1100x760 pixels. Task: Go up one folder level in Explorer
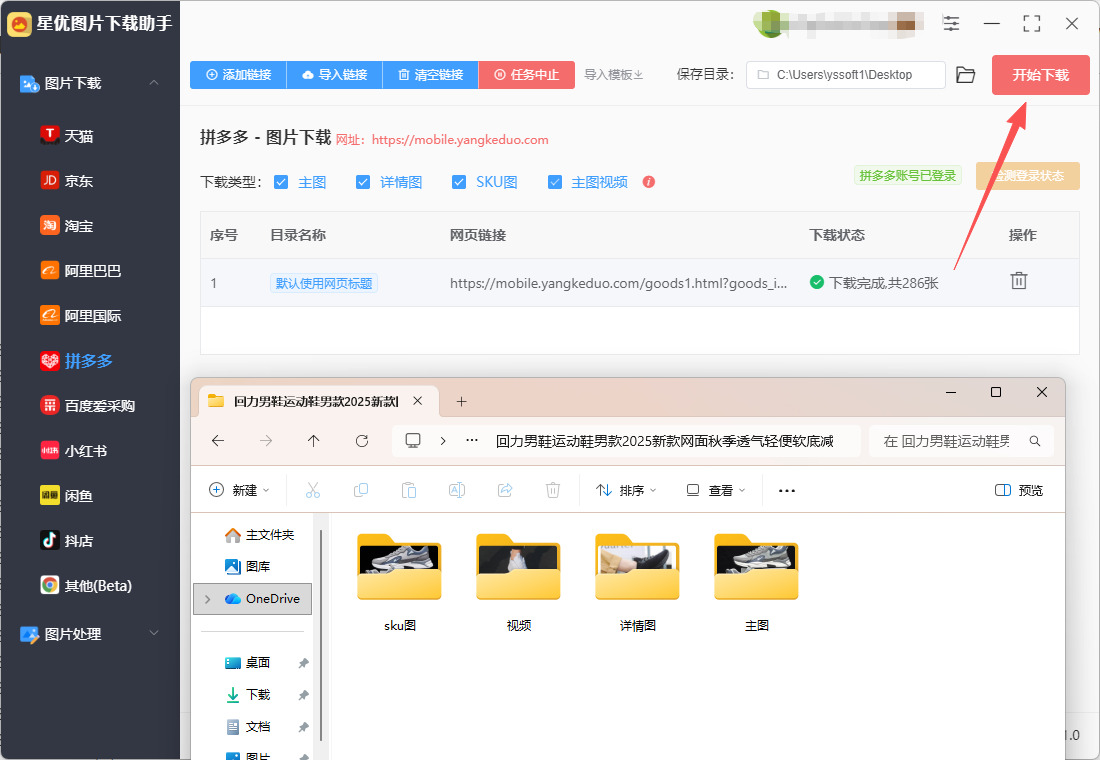pos(314,441)
